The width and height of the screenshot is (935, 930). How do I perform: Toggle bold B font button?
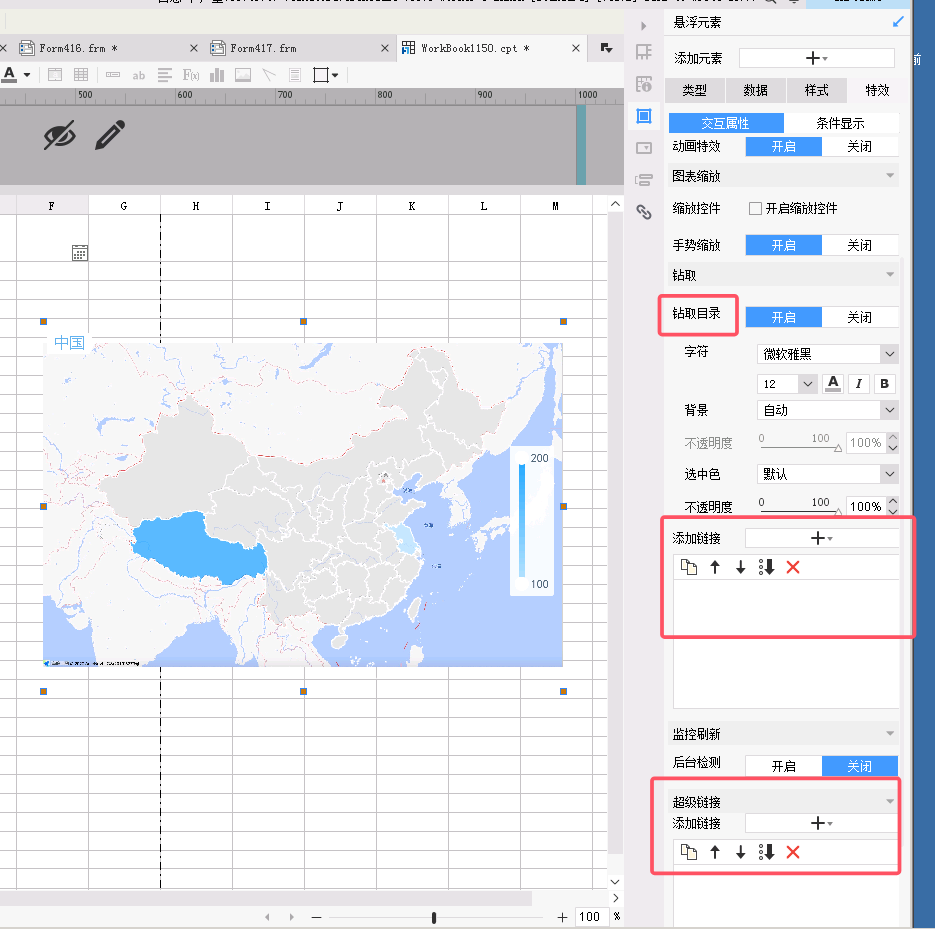pos(884,384)
